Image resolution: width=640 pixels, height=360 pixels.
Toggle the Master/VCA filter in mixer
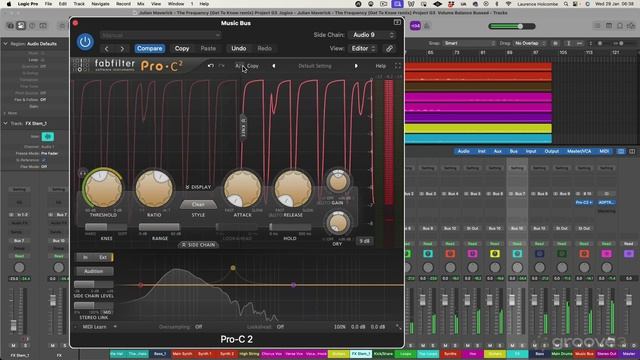tap(579, 151)
